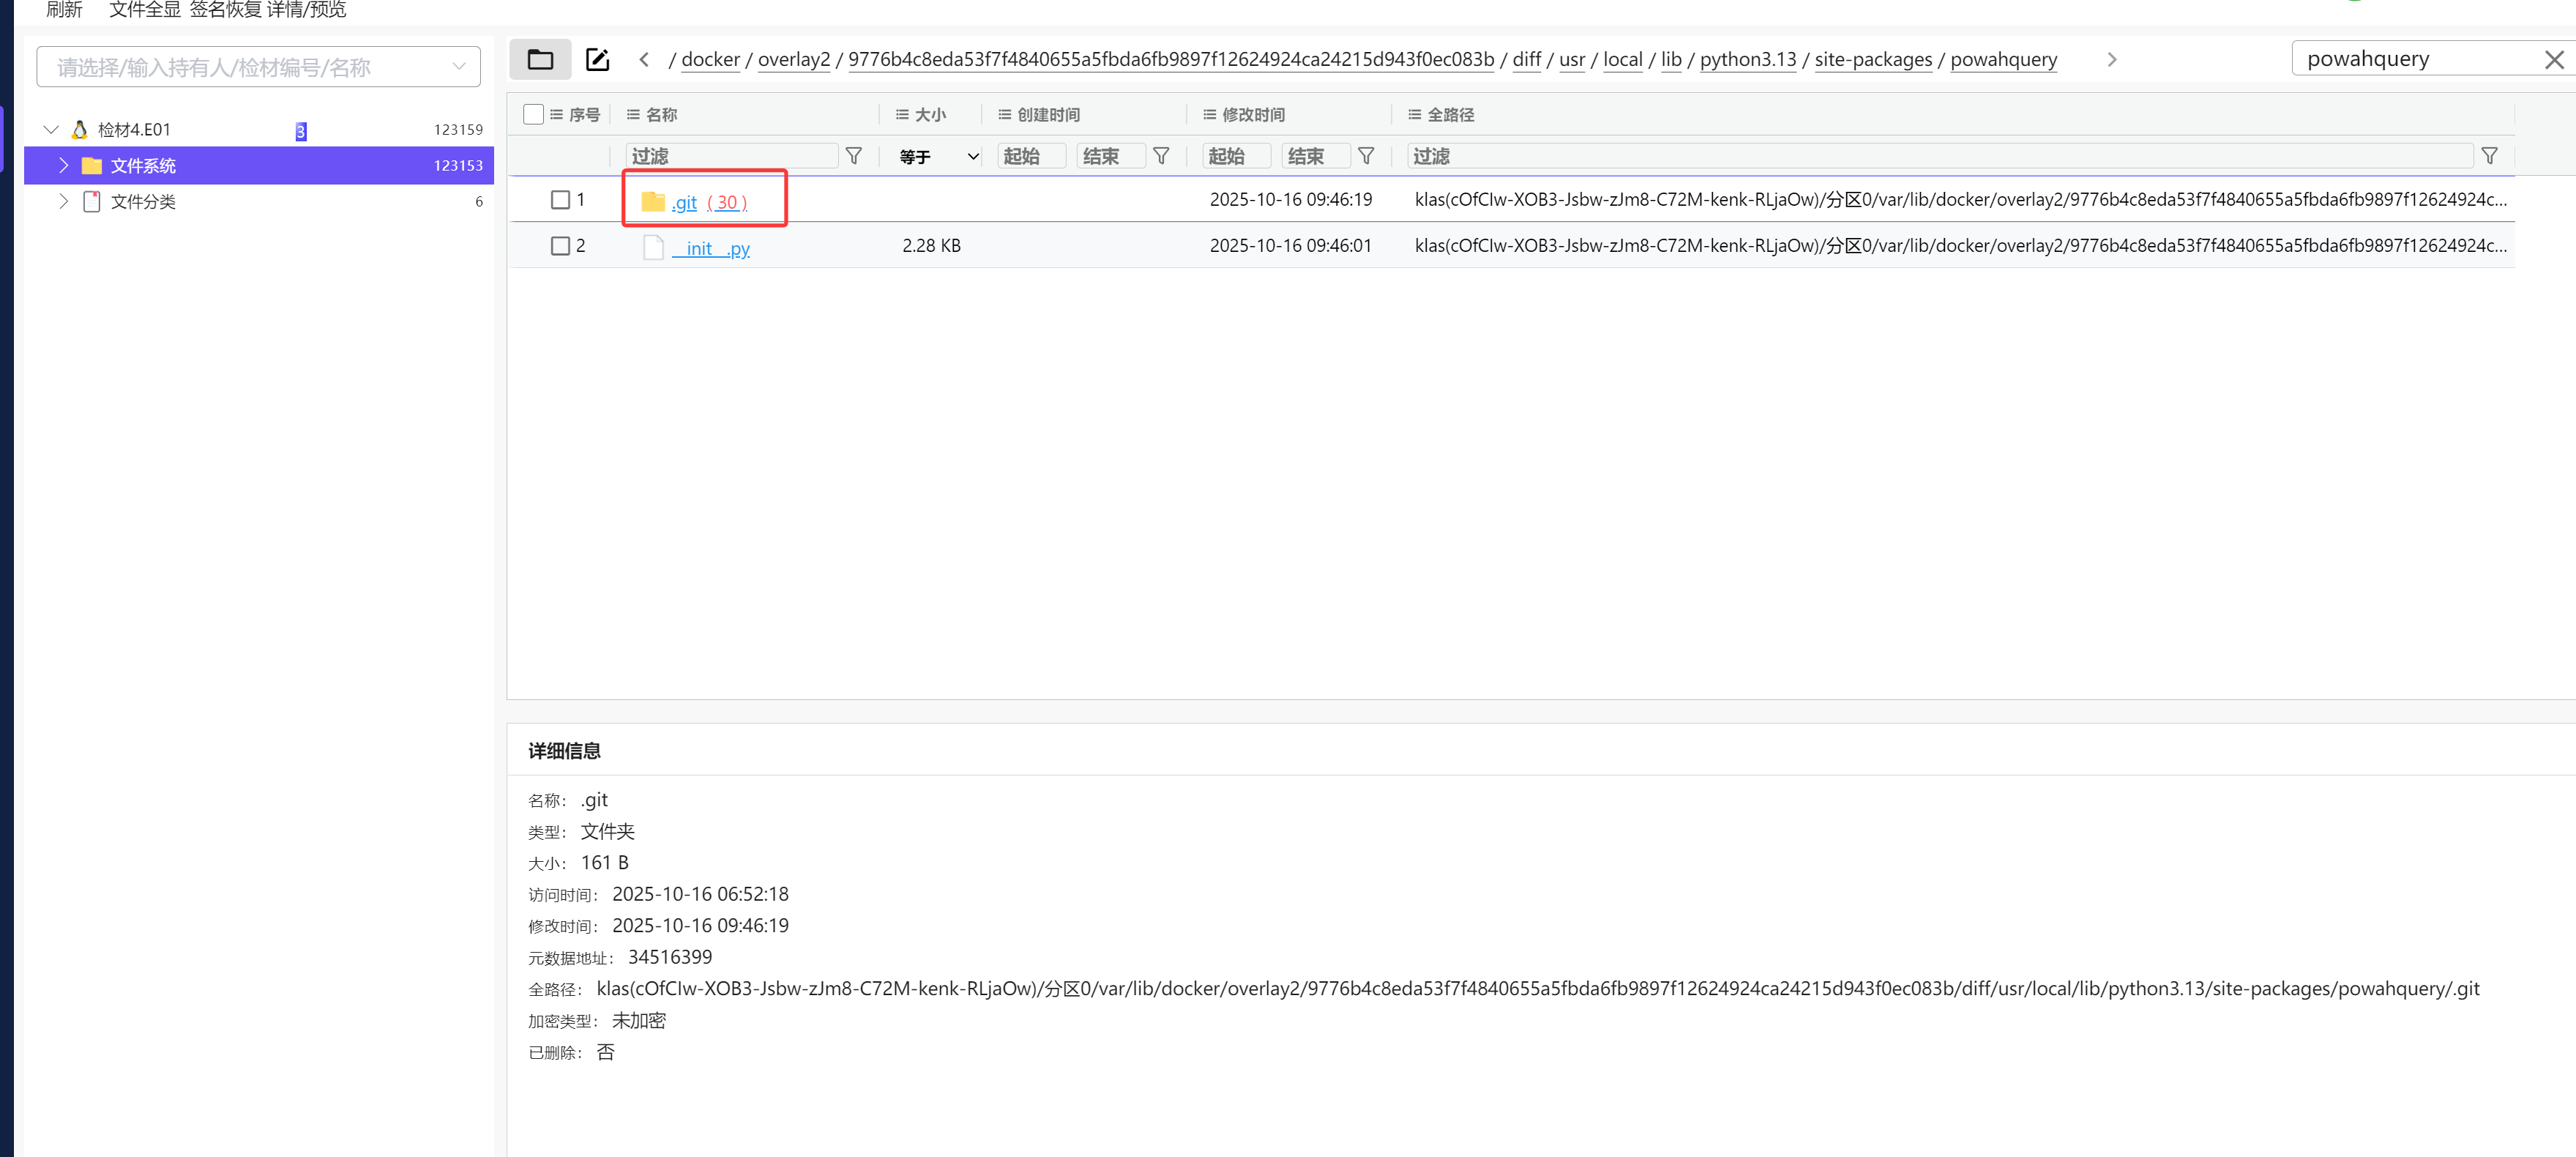Apply the full path filter funnel
This screenshot has height=1157, width=2576.
pyautogui.click(x=2489, y=156)
